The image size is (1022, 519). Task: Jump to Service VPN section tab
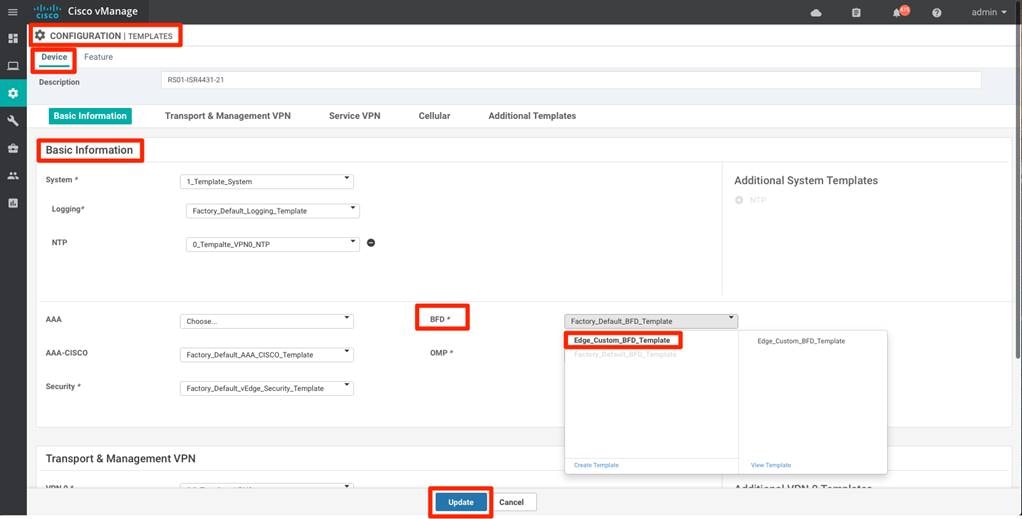(355, 116)
